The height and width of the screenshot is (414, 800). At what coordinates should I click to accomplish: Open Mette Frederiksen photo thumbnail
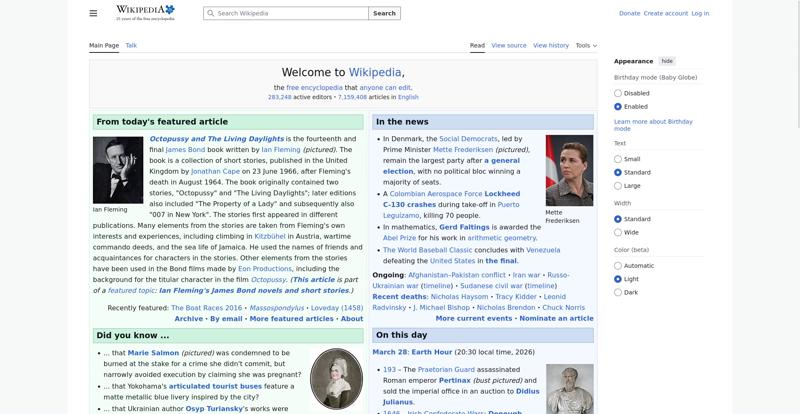click(569, 170)
